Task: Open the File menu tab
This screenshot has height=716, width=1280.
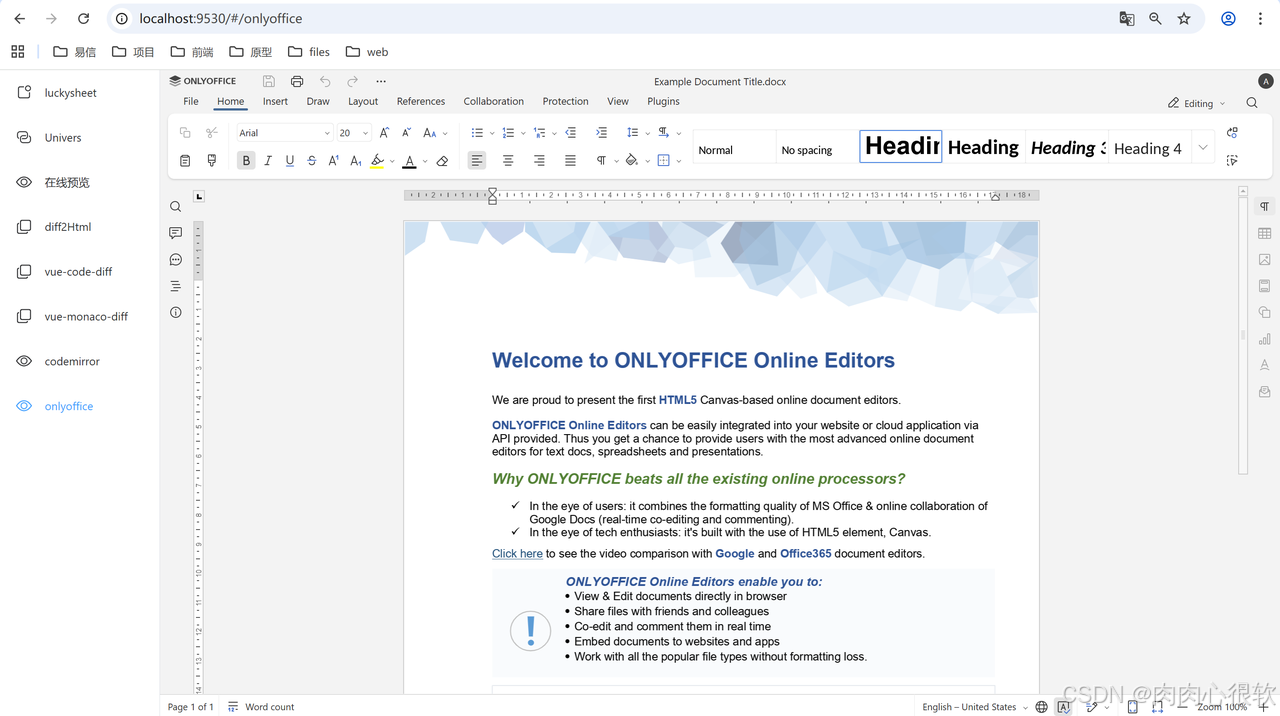Action: (x=191, y=101)
